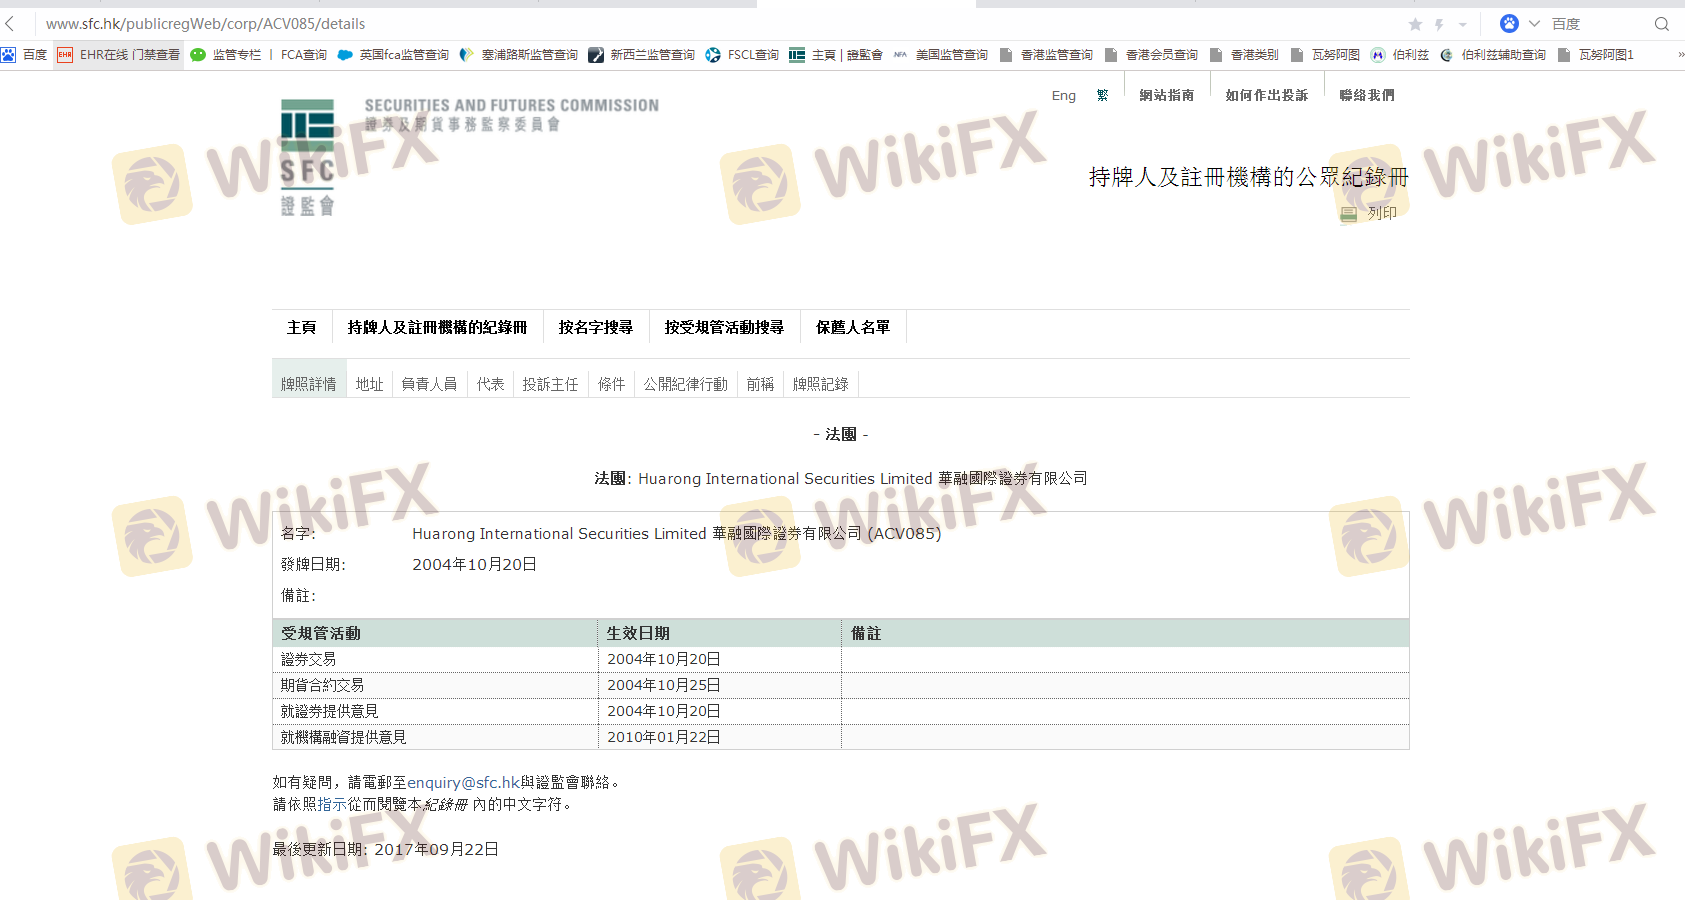Image resolution: width=1685 pixels, height=900 pixels.
Task: Open the 聯絡我們 contact link
Action: pos(1367,96)
